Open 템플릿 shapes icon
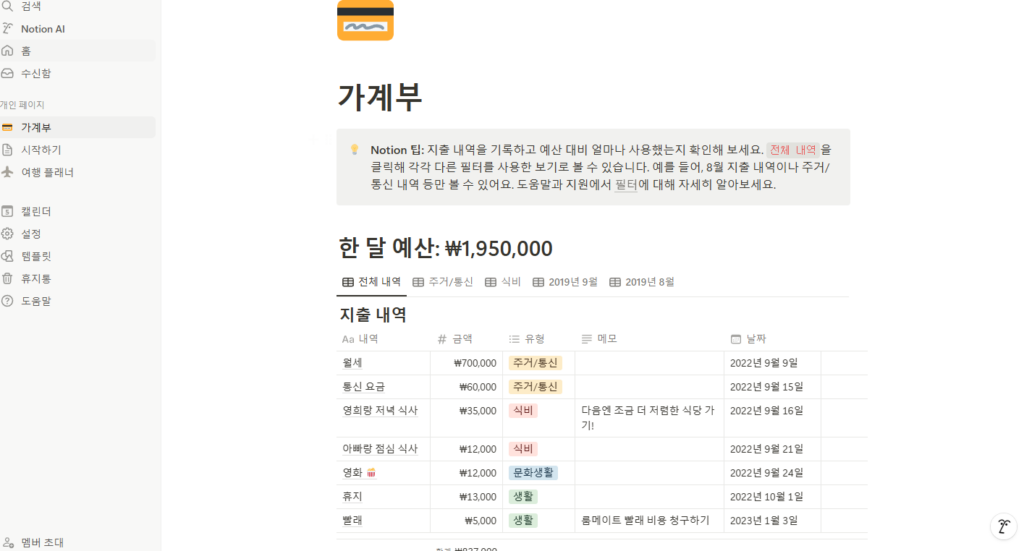The width and height of the screenshot is (1024, 551). coord(7,256)
